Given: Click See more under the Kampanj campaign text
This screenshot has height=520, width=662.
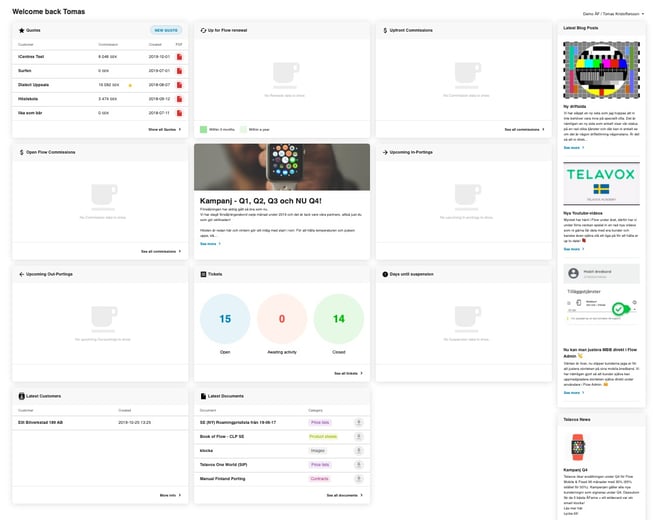Looking at the screenshot, I should click(x=210, y=243).
